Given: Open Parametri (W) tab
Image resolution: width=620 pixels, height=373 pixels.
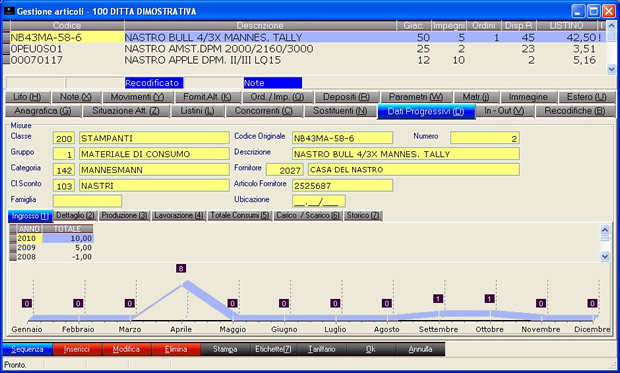Looking at the screenshot, I should click(416, 97).
